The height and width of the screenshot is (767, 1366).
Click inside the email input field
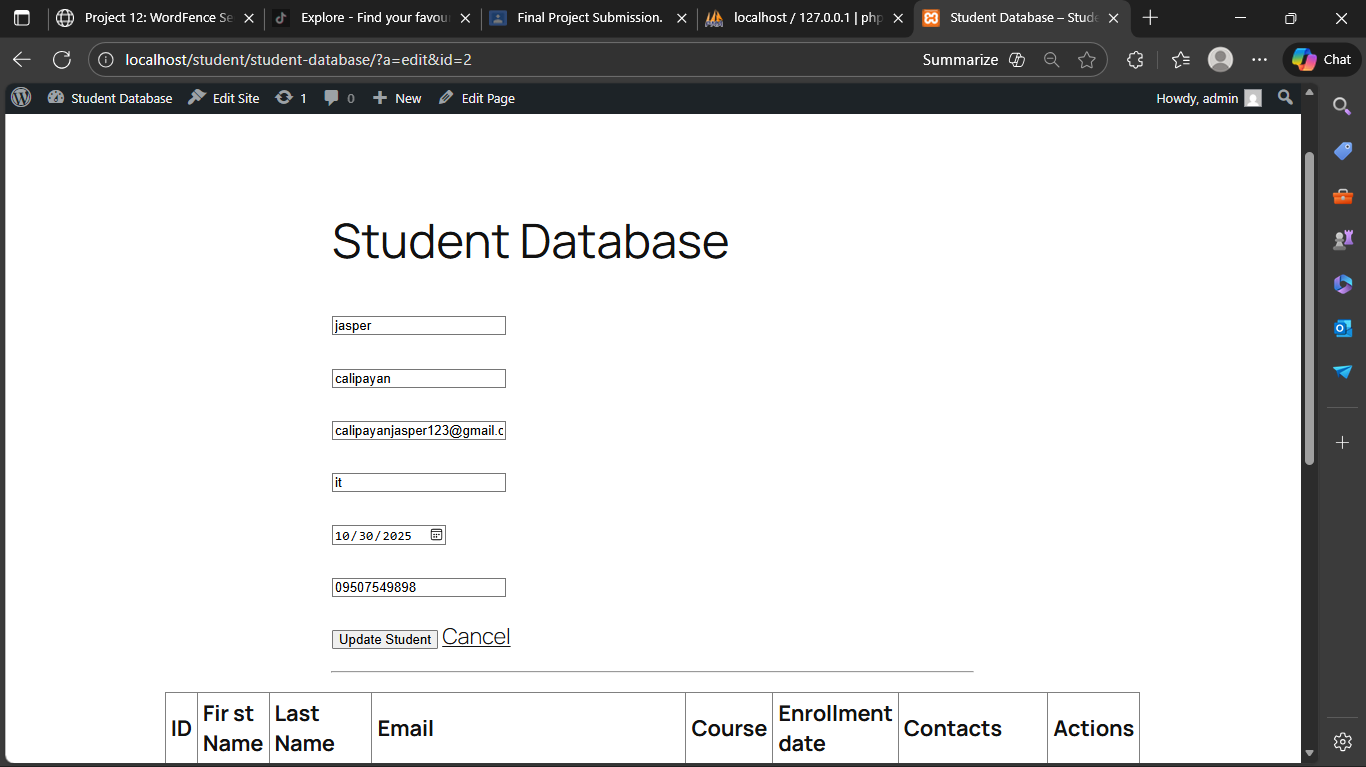coord(418,430)
